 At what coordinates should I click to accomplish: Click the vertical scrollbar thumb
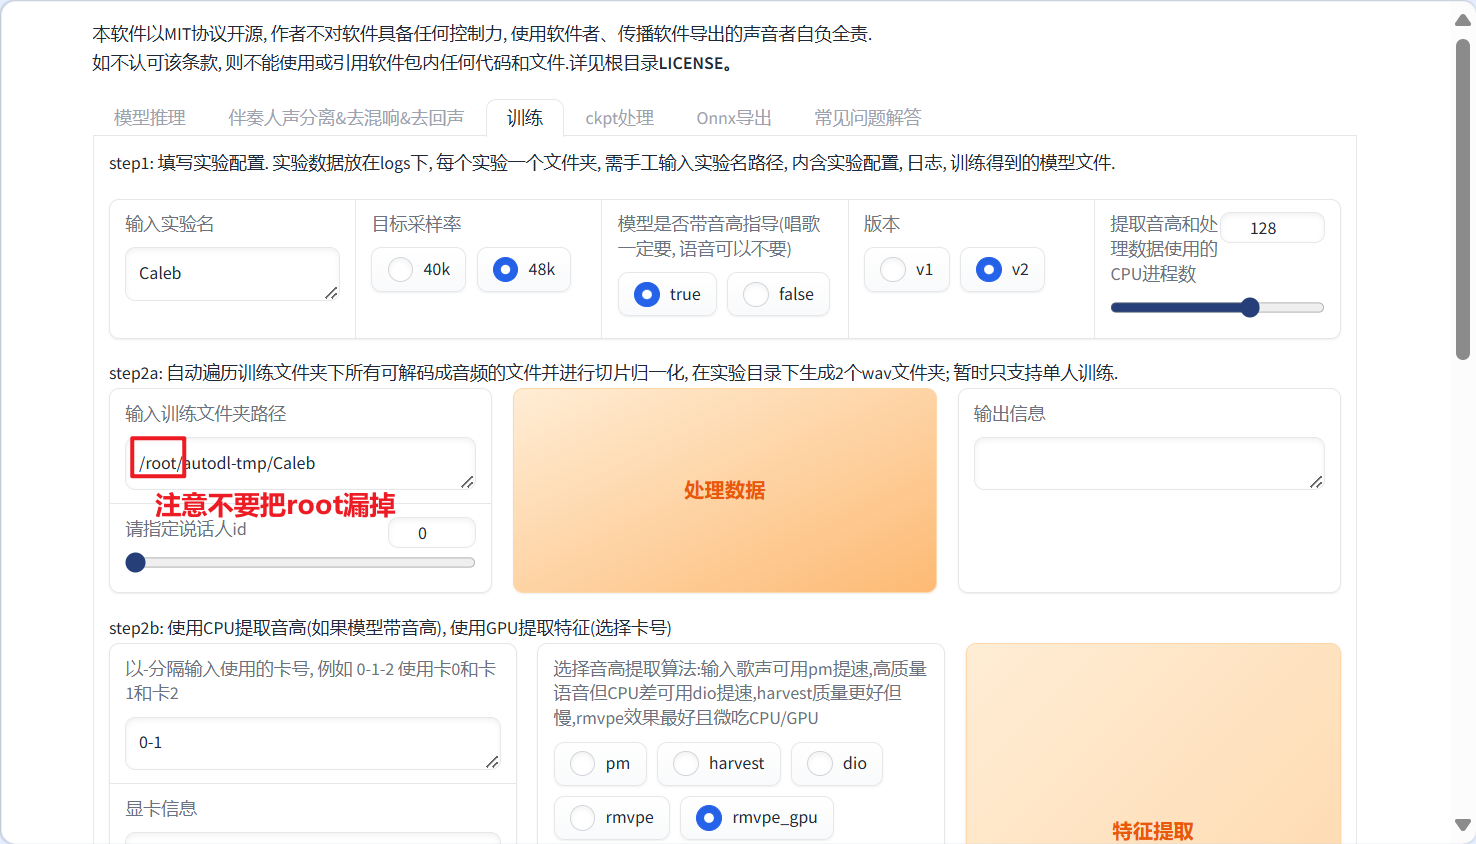1463,199
